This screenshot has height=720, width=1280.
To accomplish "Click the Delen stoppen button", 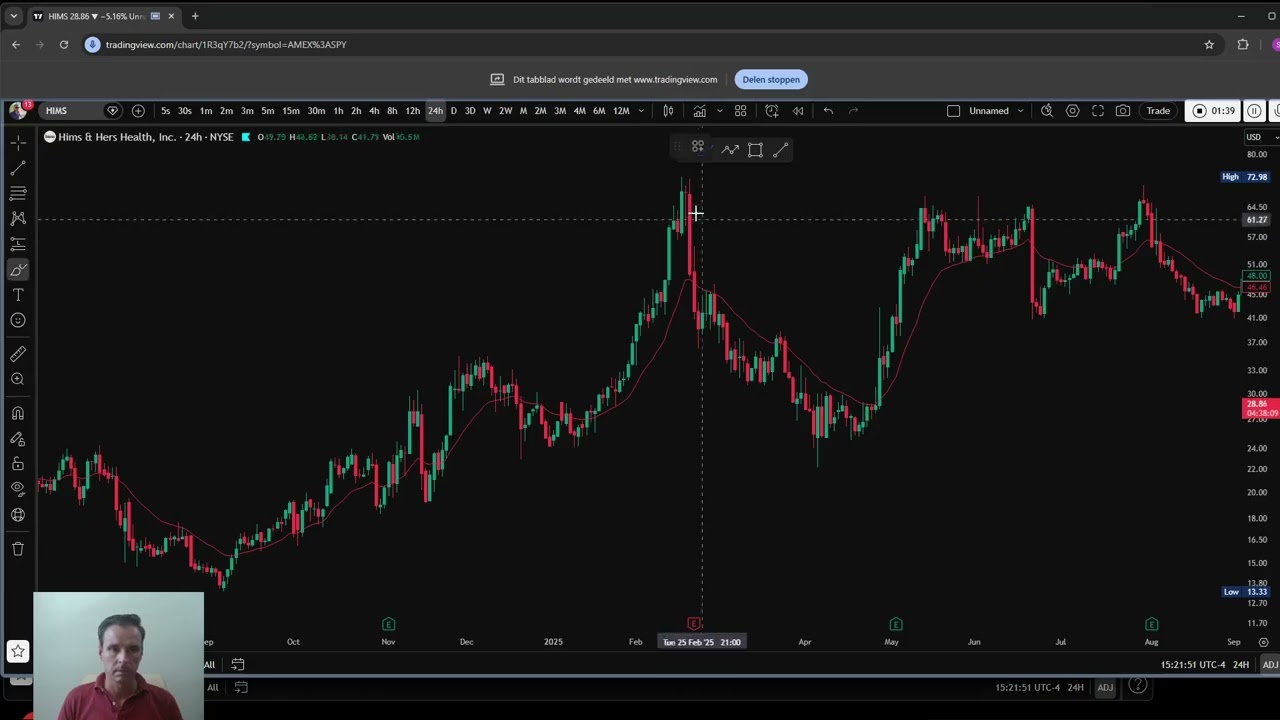I will point(771,79).
